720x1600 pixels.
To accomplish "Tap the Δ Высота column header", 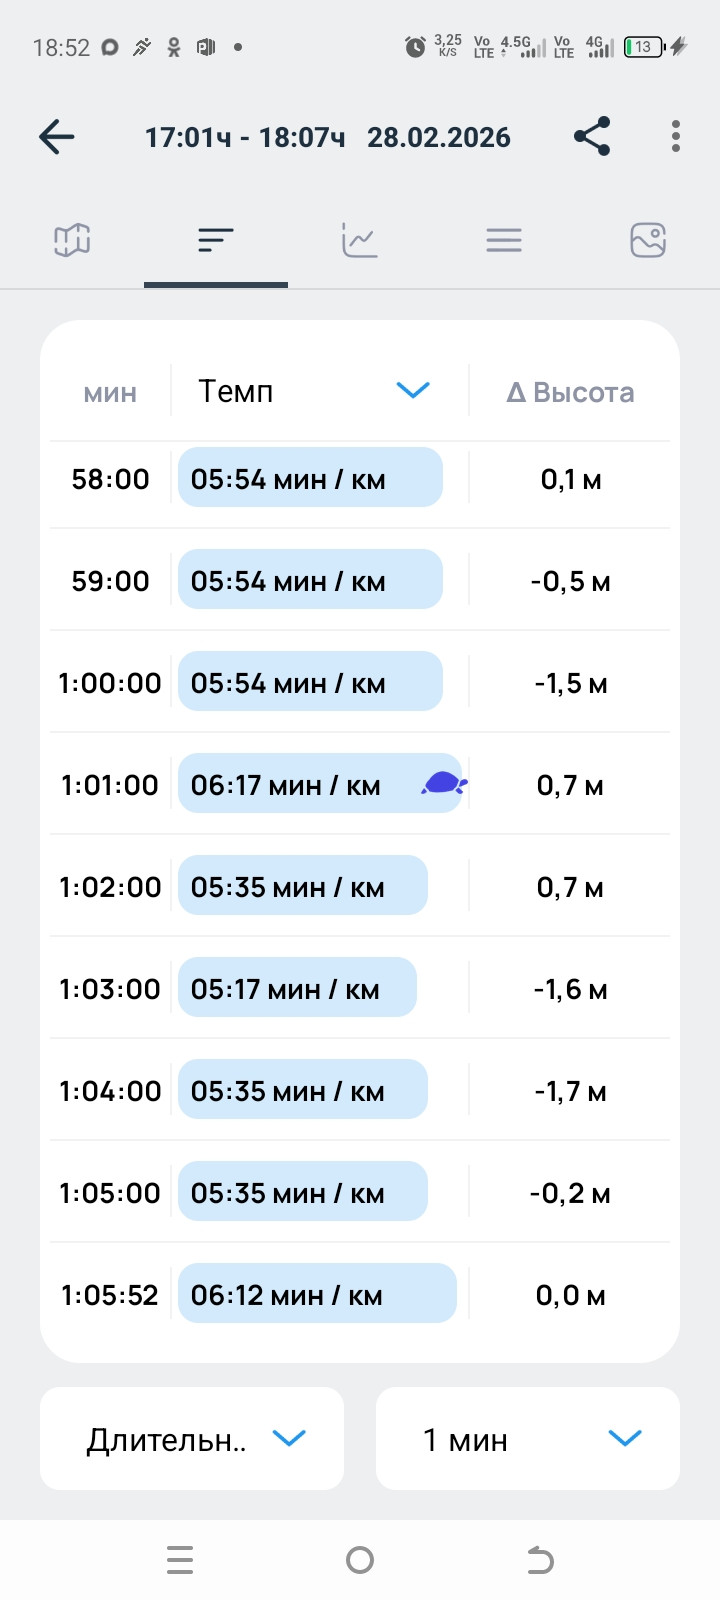I will (x=570, y=392).
